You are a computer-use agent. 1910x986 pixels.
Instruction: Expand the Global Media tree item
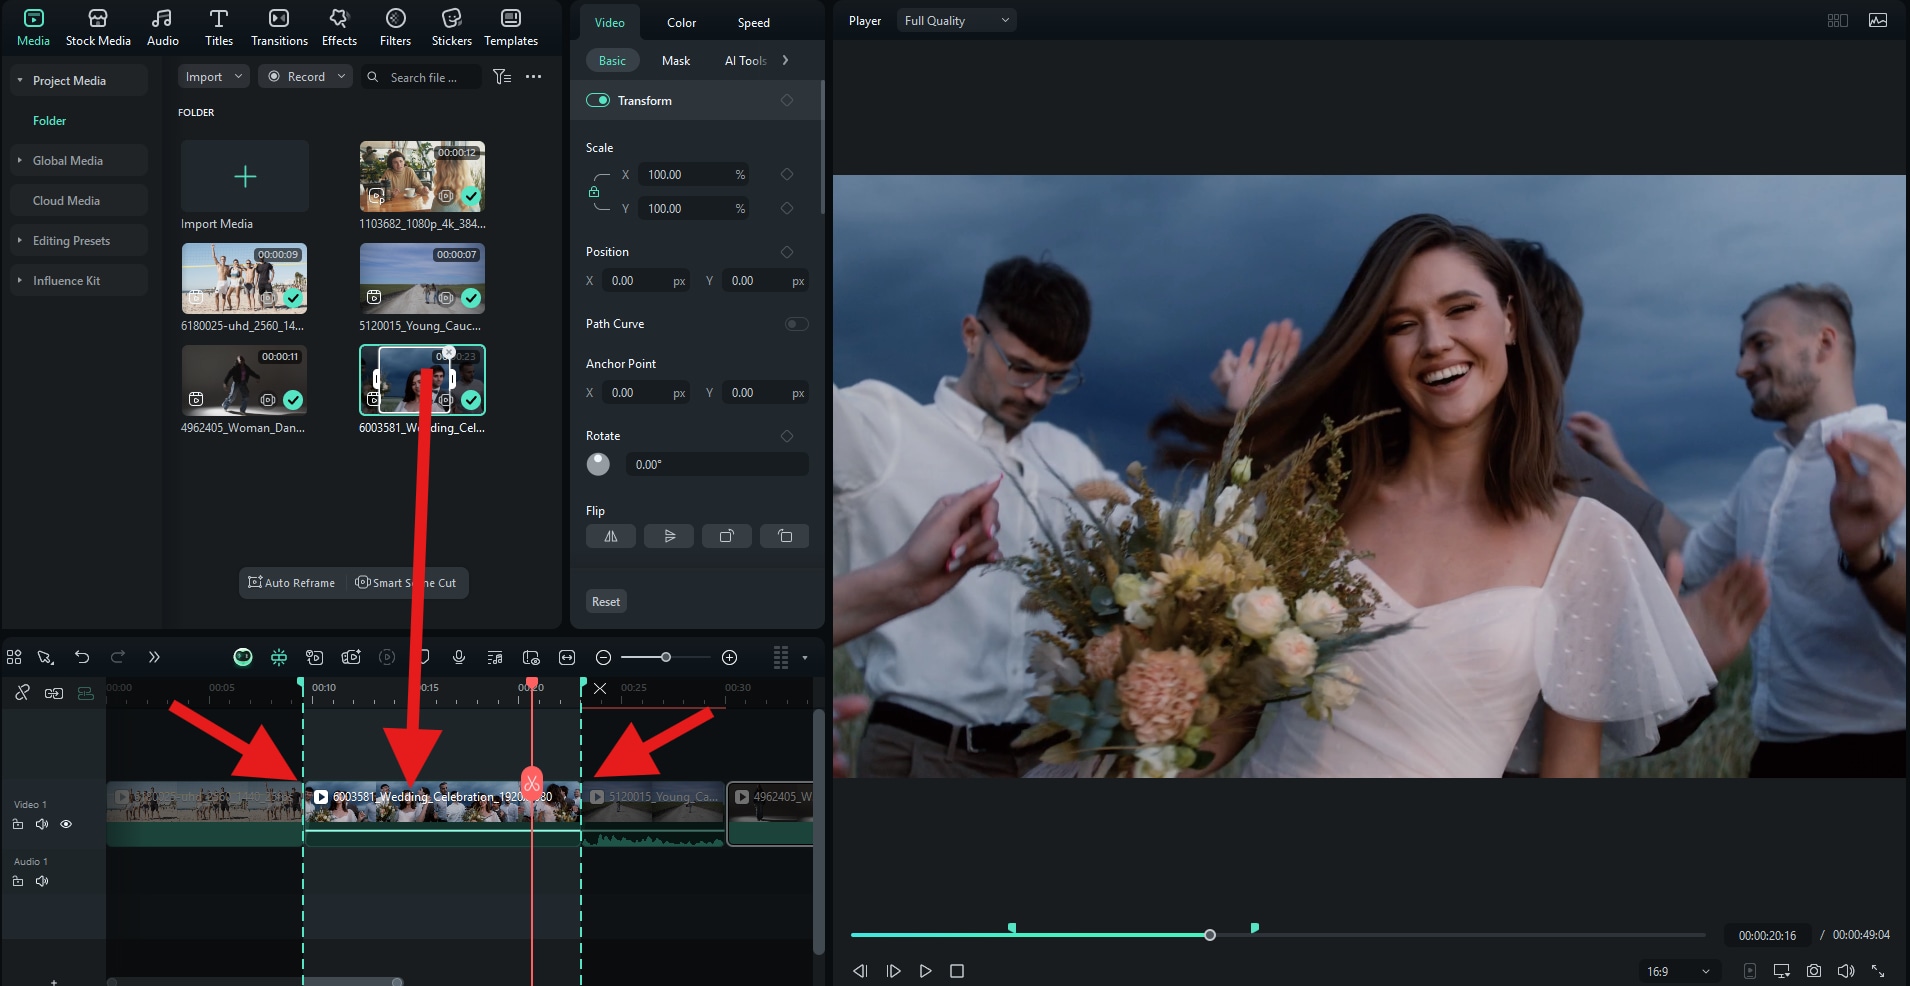(19, 160)
